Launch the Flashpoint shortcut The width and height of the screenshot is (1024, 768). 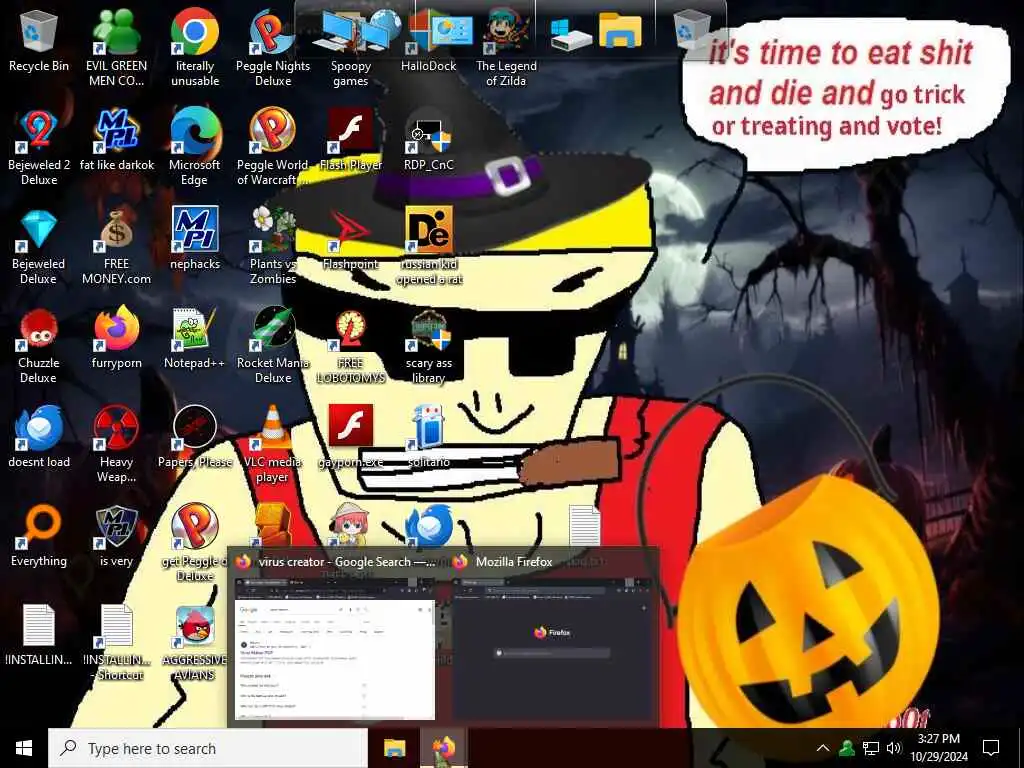(x=351, y=240)
